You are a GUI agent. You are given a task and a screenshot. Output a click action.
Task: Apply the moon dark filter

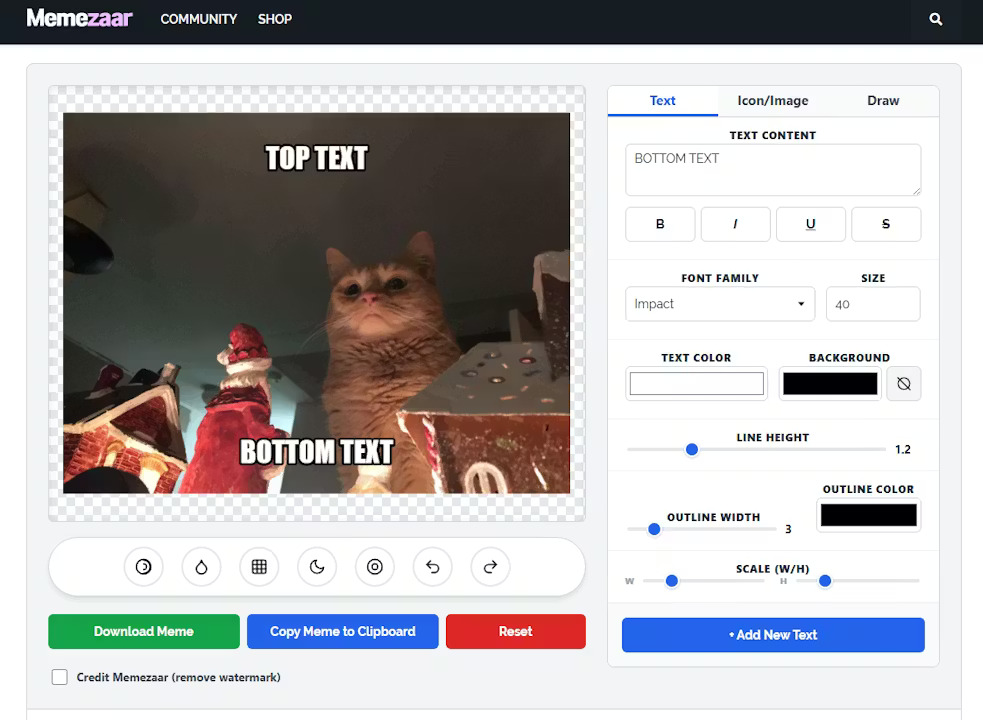click(317, 566)
